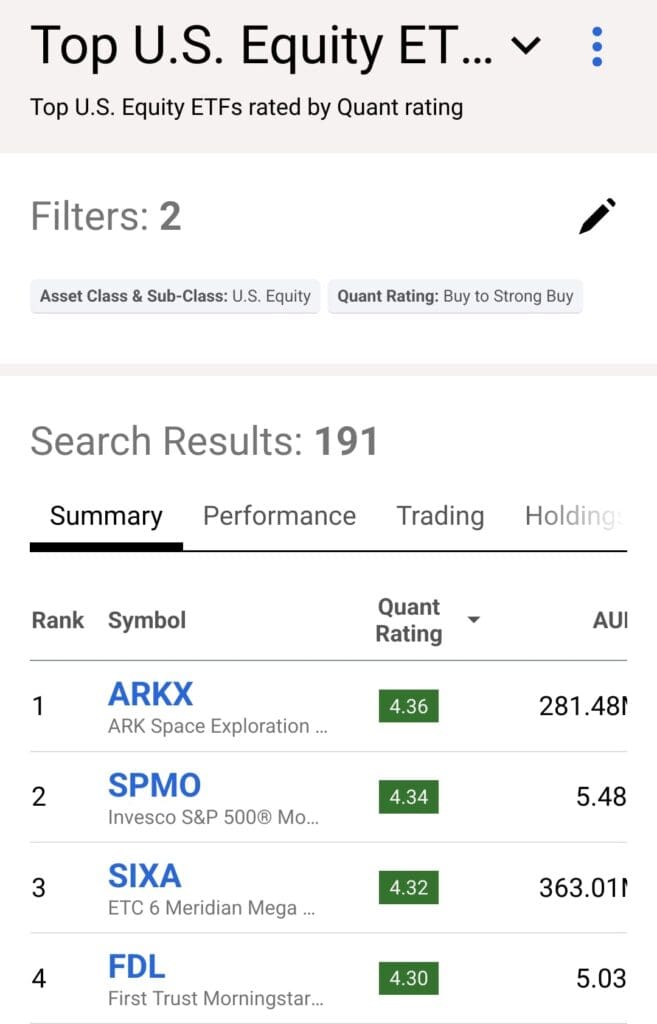
Task: Click the Asset Class & Sub-Class filter chip
Action: pyautogui.click(x=175, y=296)
